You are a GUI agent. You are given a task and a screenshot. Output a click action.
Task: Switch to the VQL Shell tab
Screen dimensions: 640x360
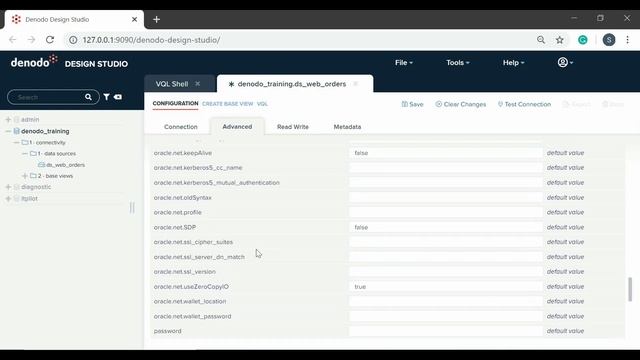point(172,84)
